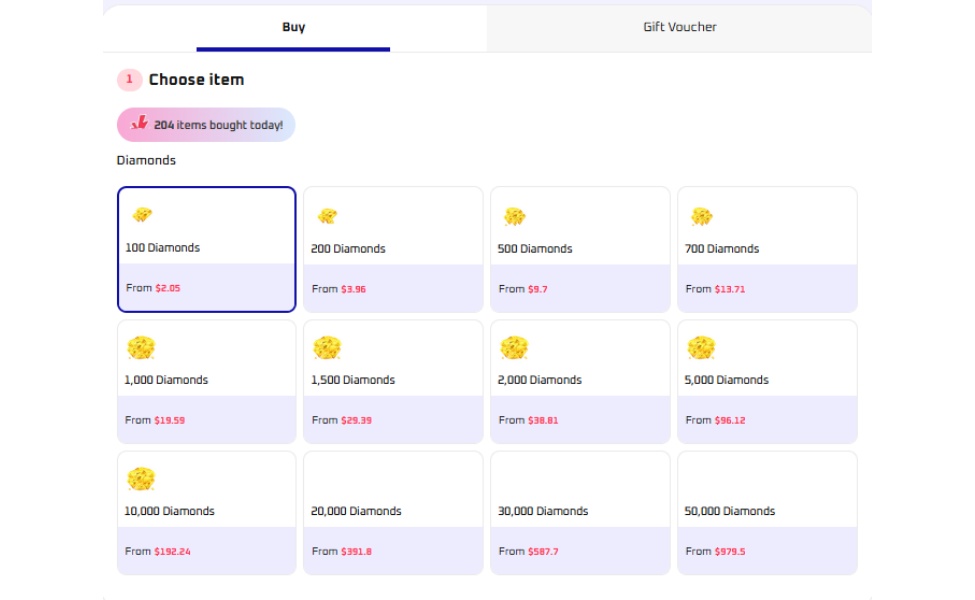Click the From $9.7 price

click(x=523, y=289)
